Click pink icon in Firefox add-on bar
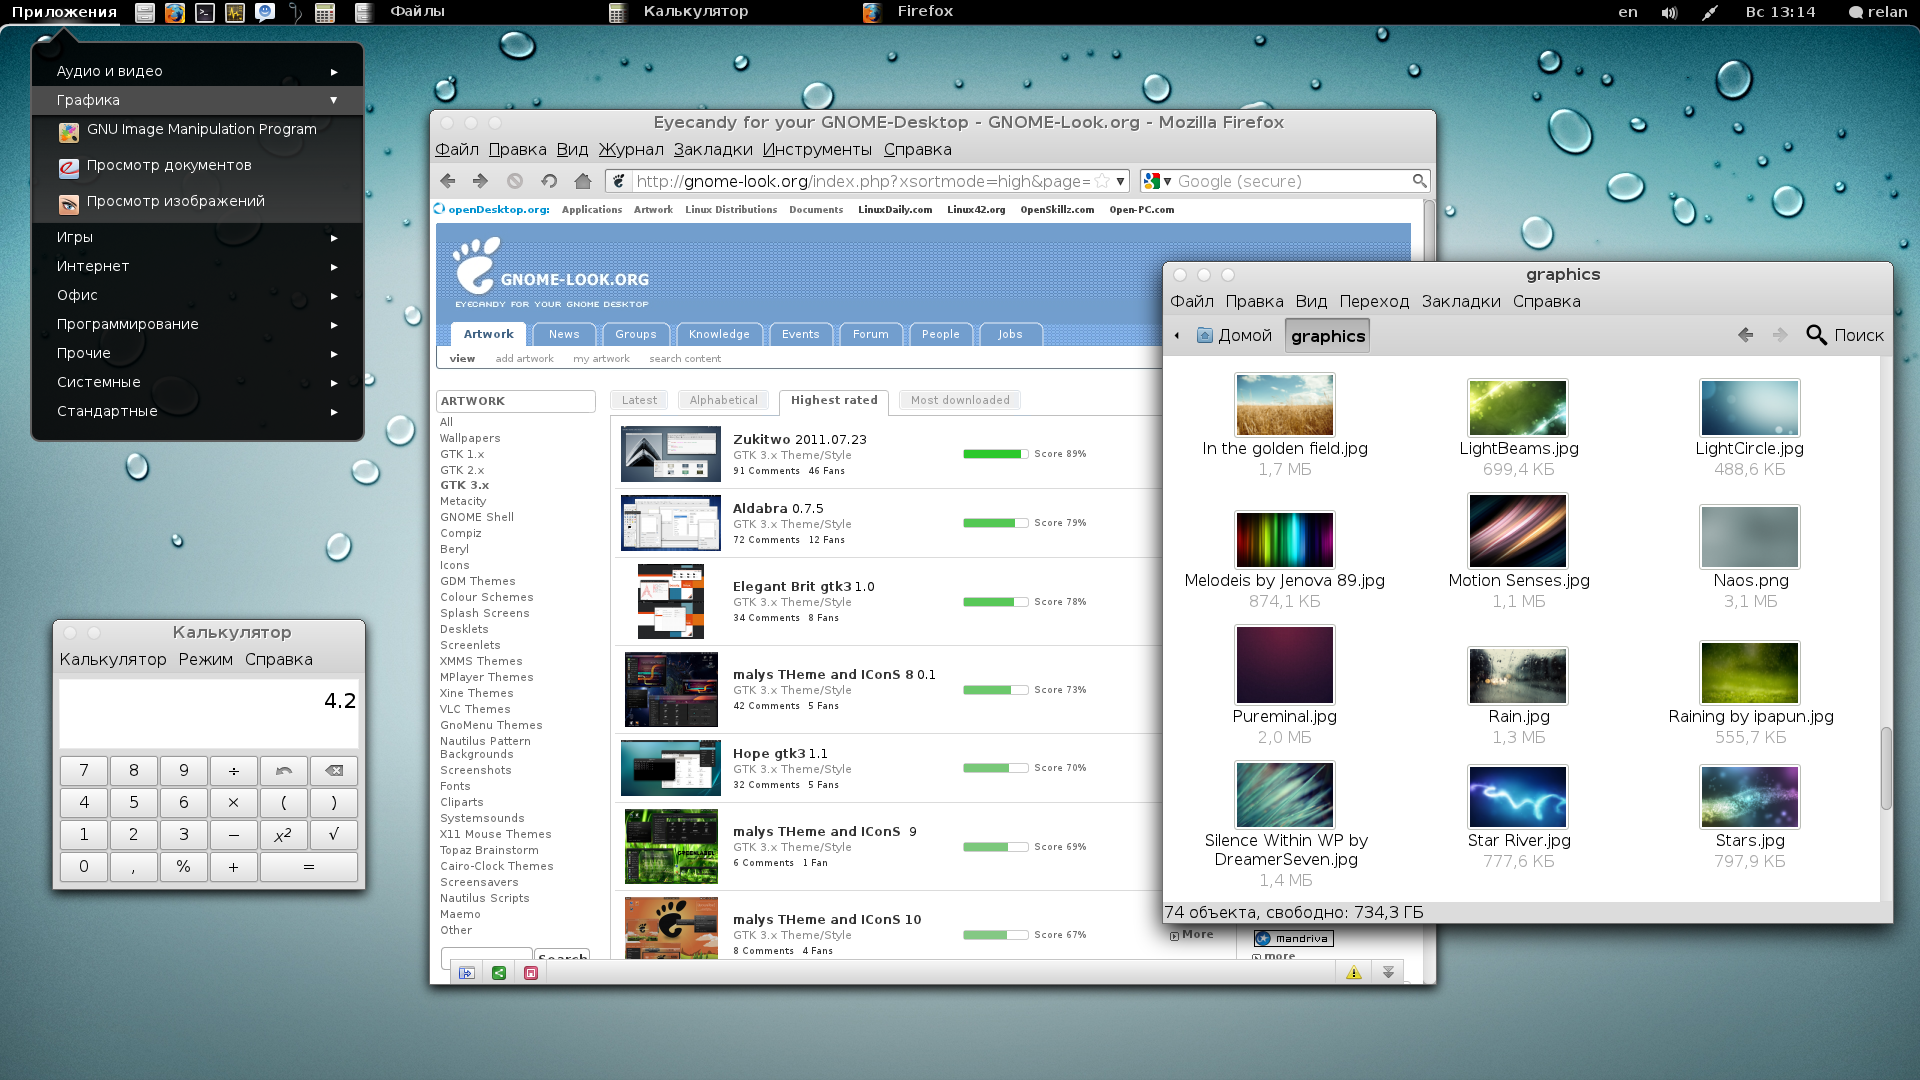This screenshot has width=1920, height=1080. coord(531,973)
